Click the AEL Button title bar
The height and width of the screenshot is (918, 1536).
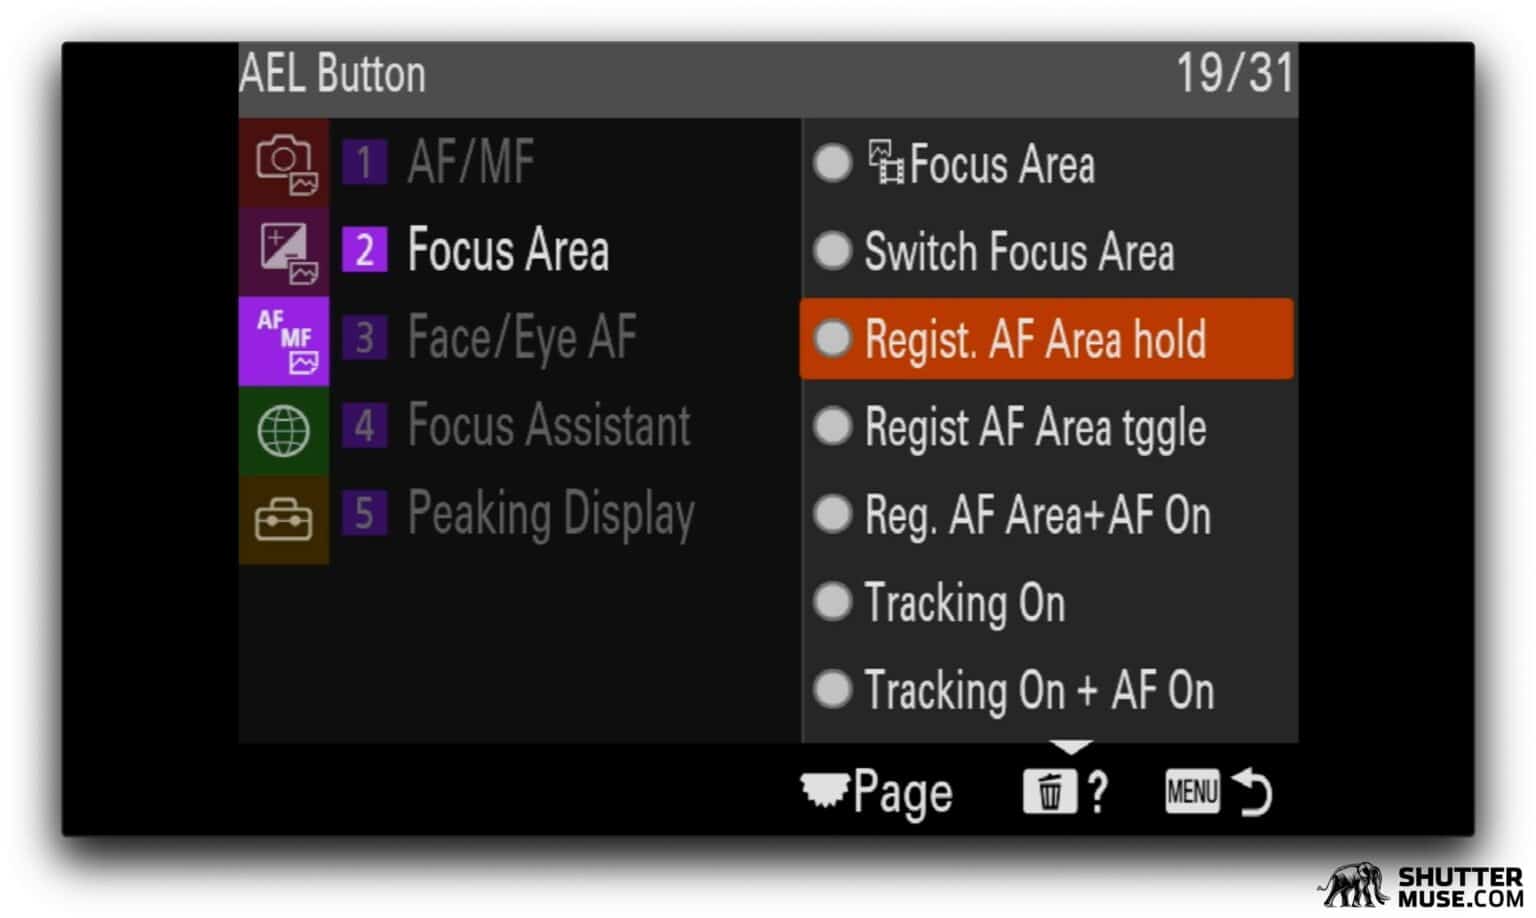pyautogui.click(x=331, y=72)
